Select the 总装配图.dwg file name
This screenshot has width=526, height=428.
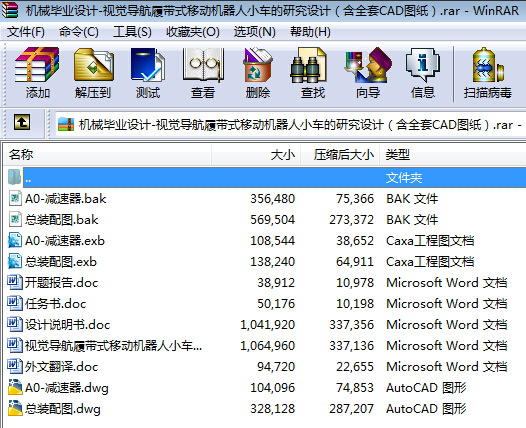pyautogui.click(x=63, y=409)
